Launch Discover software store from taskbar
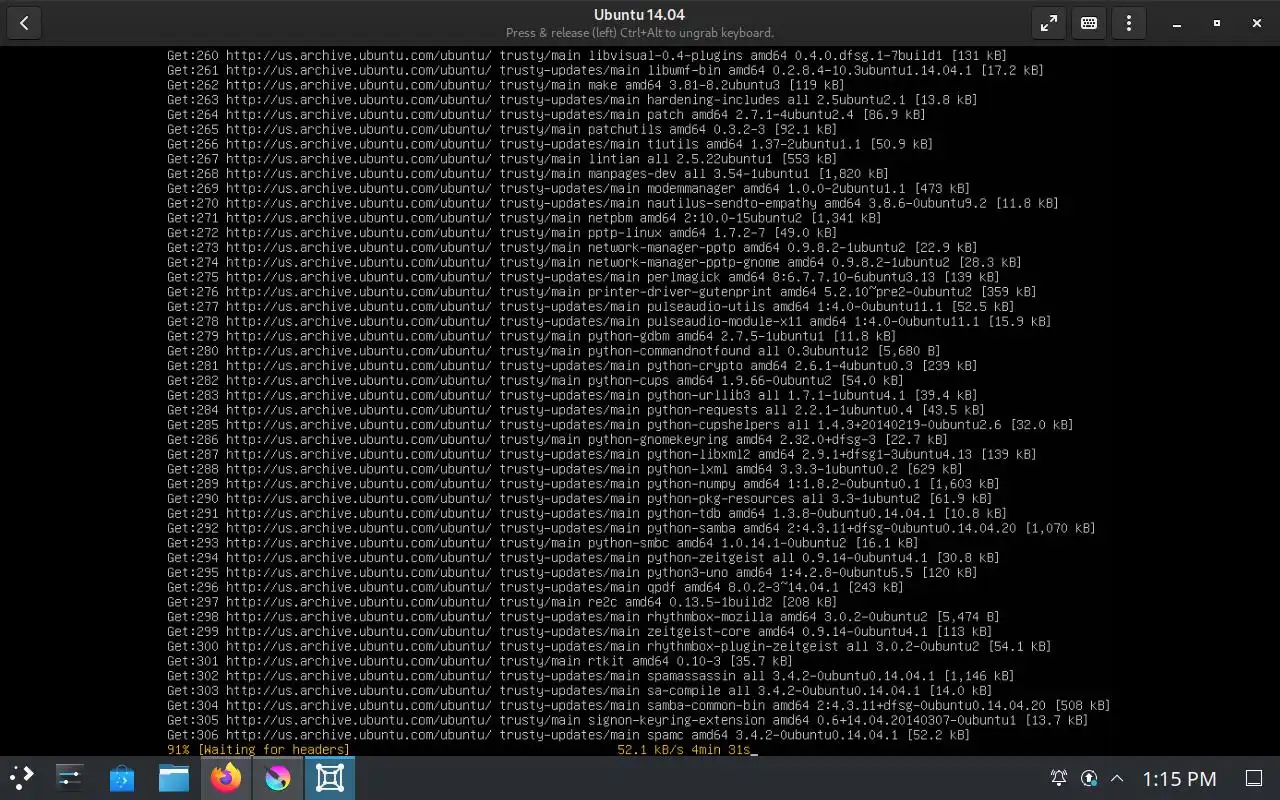Viewport: 1280px width, 800px height. click(122, 778)
